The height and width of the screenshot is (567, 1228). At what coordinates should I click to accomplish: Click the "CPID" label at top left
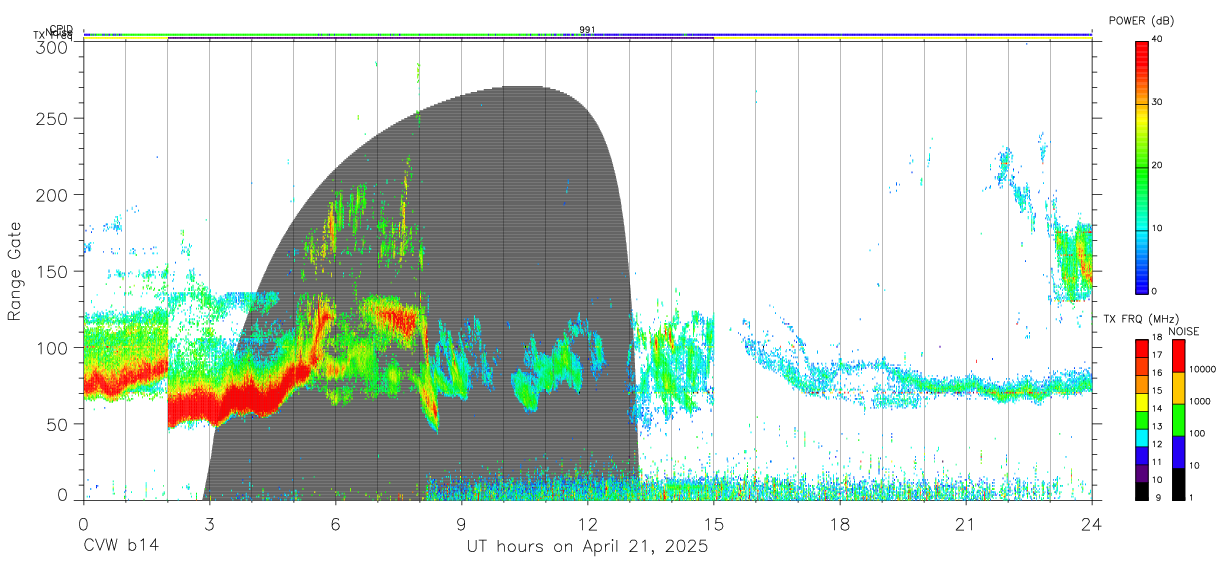tap(60, 29)
